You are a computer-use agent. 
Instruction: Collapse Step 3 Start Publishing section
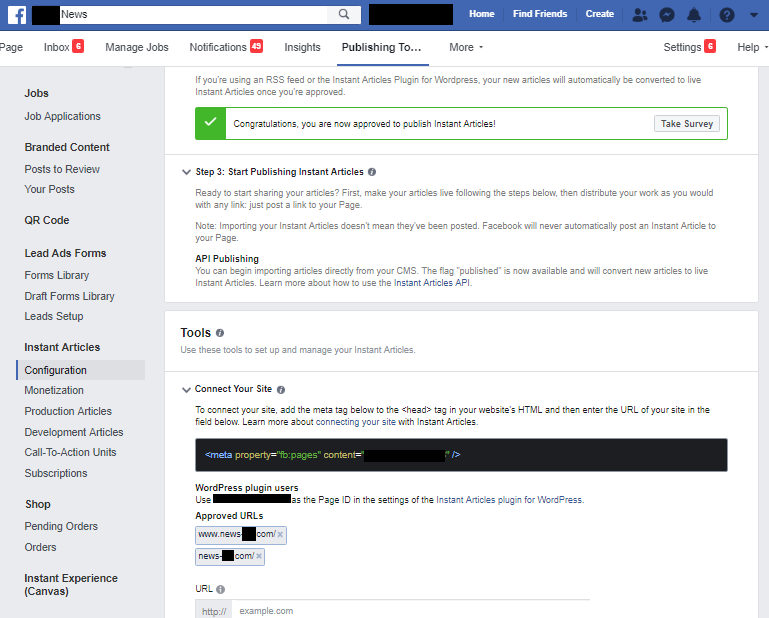click(186, 172)
